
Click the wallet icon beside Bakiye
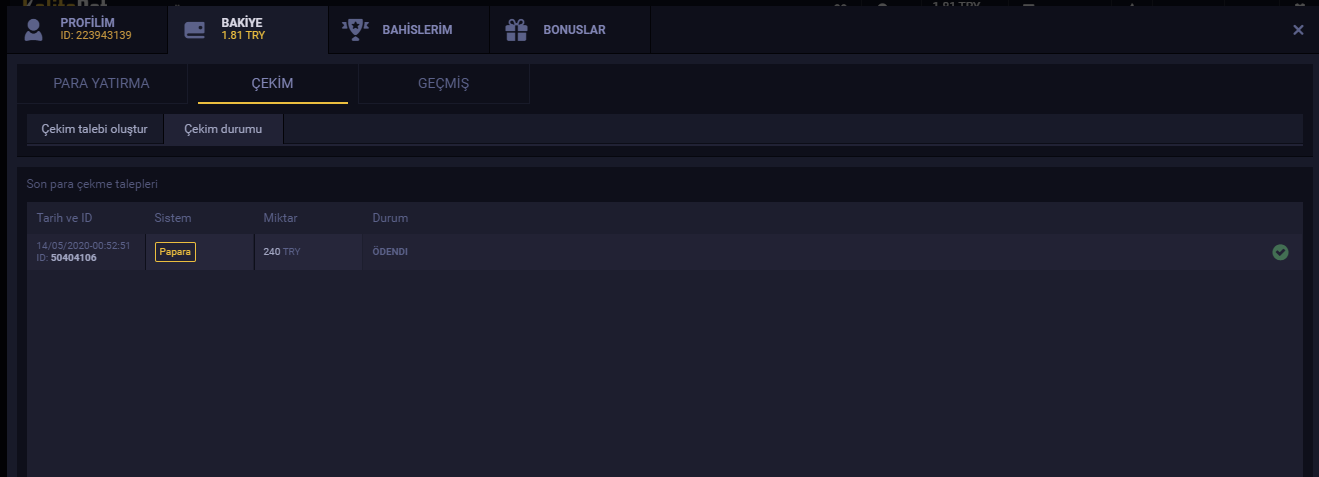(x=195, y=30)
